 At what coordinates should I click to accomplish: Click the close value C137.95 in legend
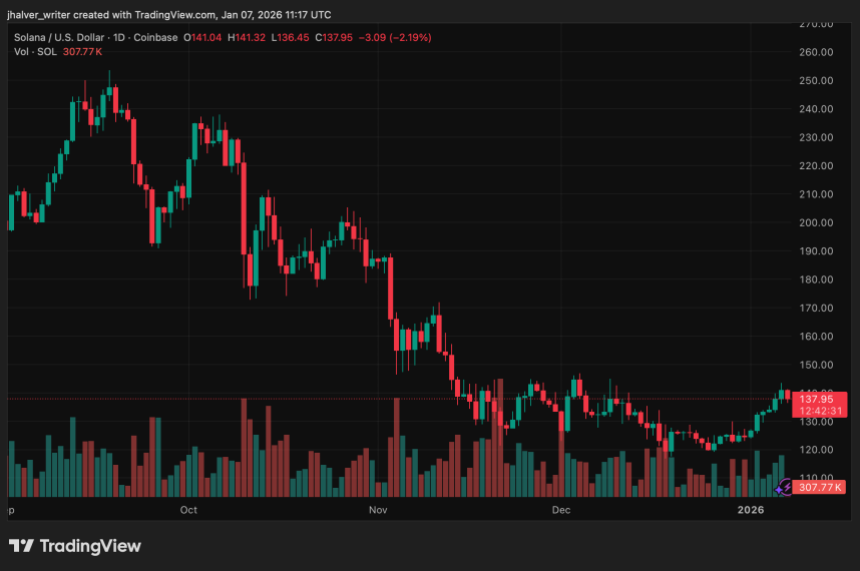point(333,37)
